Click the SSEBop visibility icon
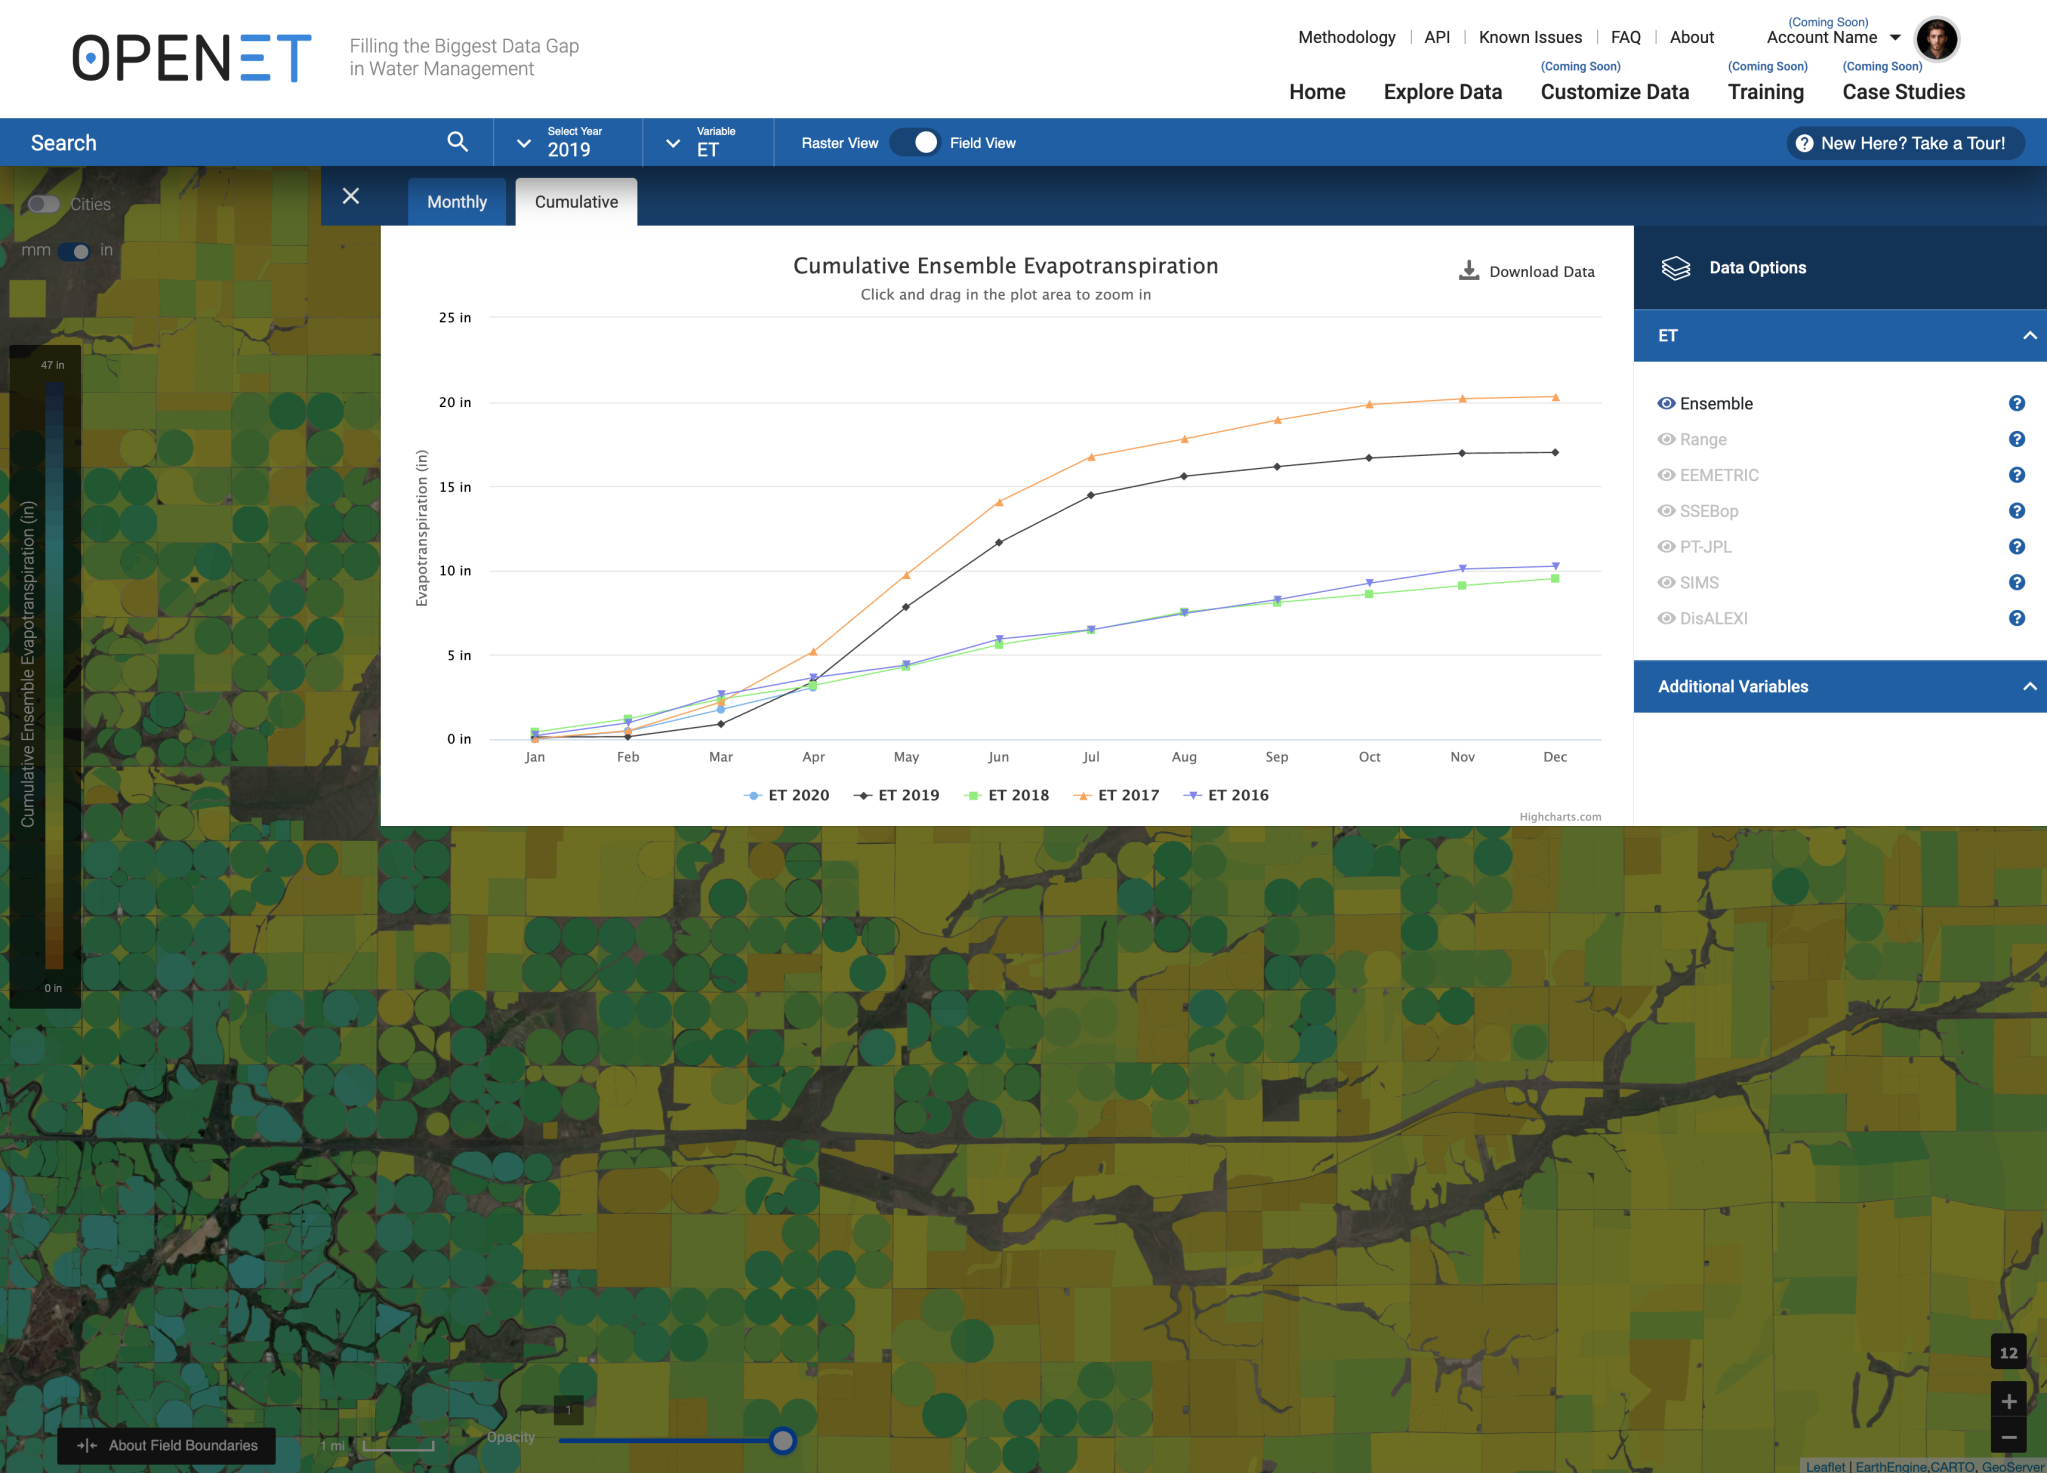The image size is (2047, 1473). pos(1667,510)
